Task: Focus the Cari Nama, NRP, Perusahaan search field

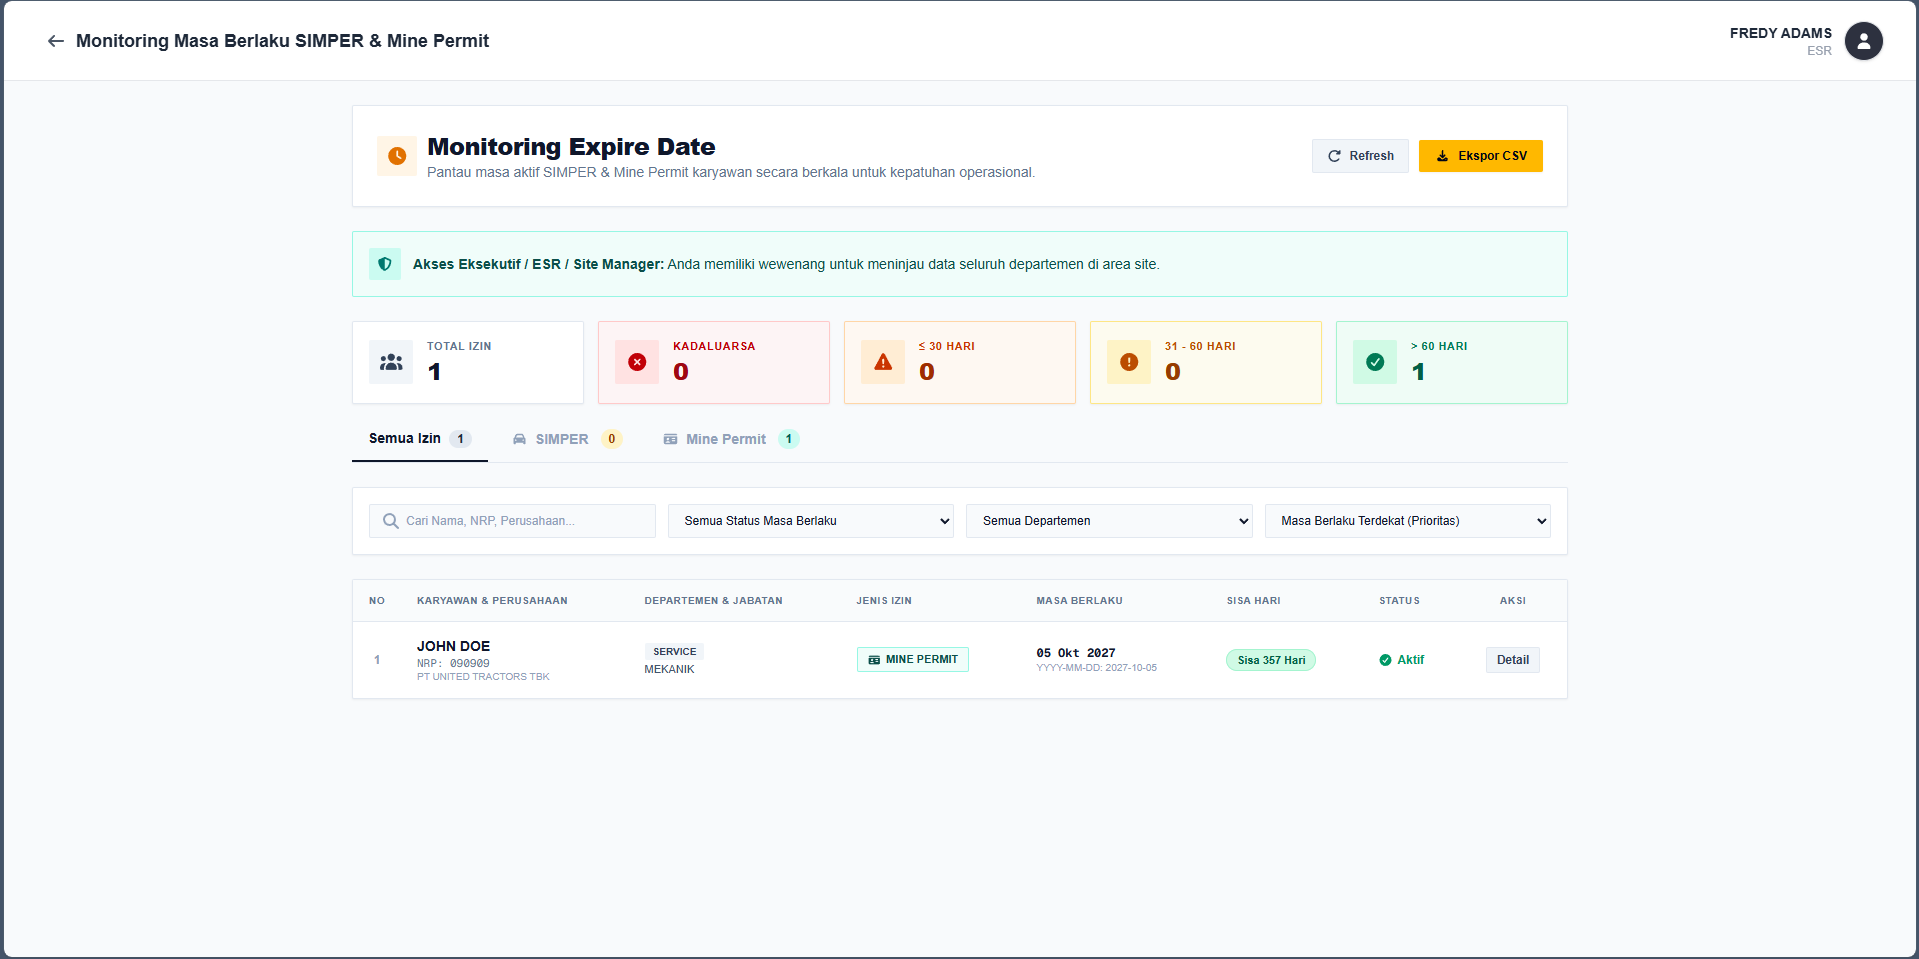Action: click(512, 521)
